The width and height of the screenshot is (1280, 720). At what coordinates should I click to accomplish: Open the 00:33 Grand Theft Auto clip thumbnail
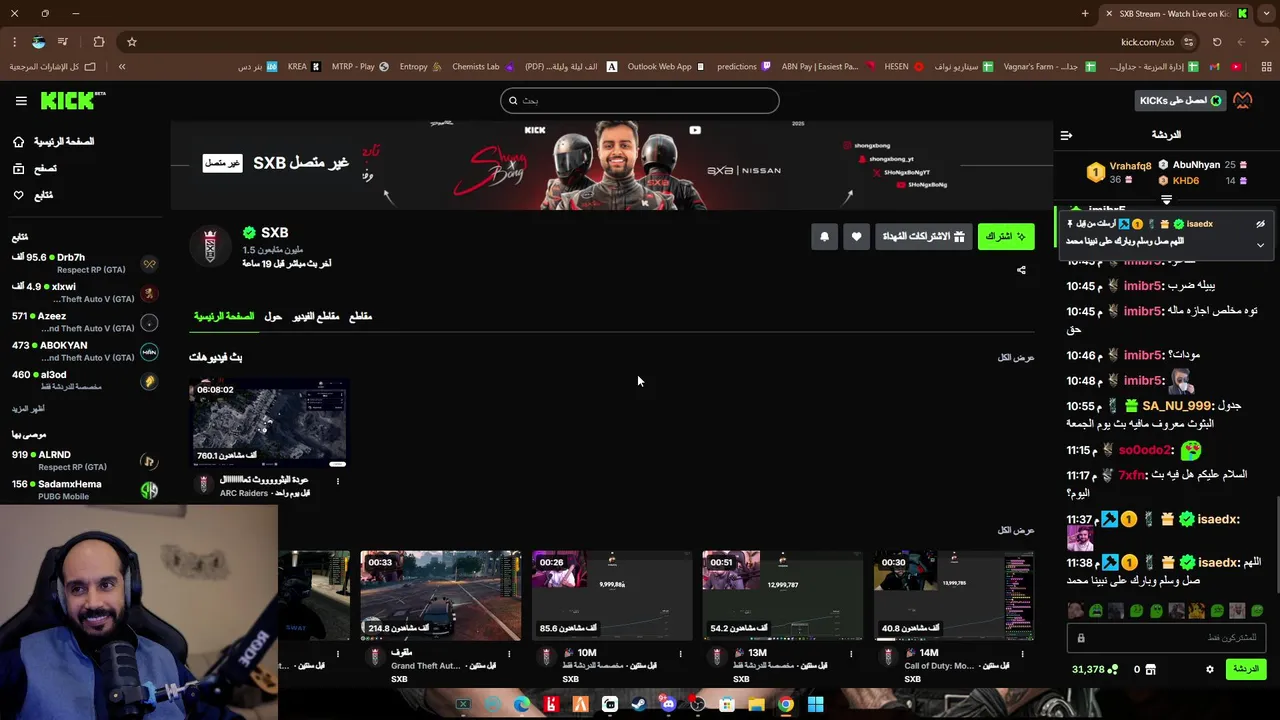pos(441,595)
